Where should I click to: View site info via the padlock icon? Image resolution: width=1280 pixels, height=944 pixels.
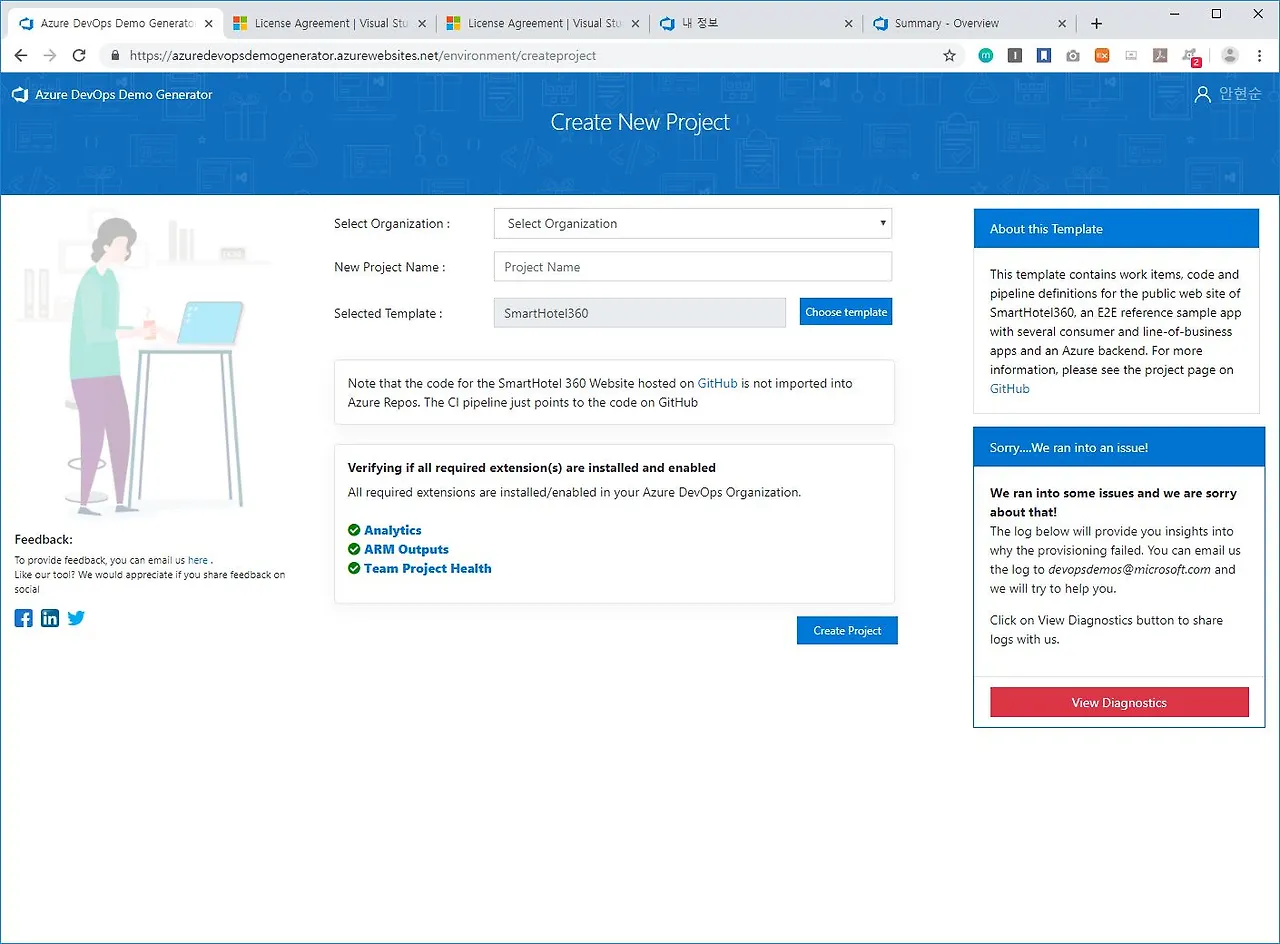pyautogui.click(x=115, y=56)
